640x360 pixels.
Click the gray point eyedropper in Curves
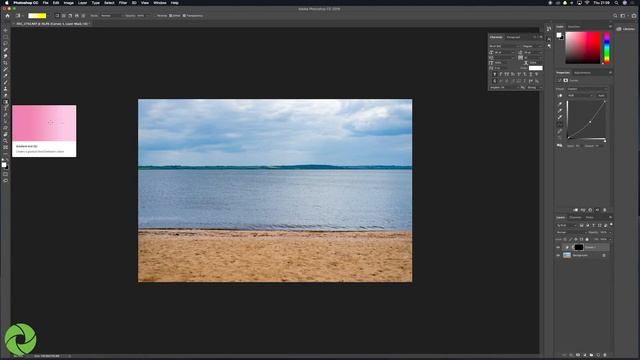[x=560, y=111]
